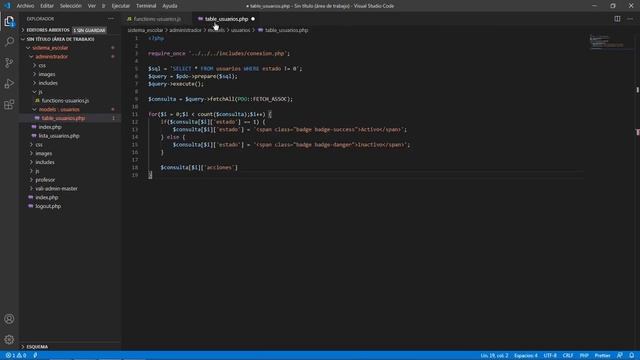
Task: Change CRLF end of line sequence
Action: [568, 356]
